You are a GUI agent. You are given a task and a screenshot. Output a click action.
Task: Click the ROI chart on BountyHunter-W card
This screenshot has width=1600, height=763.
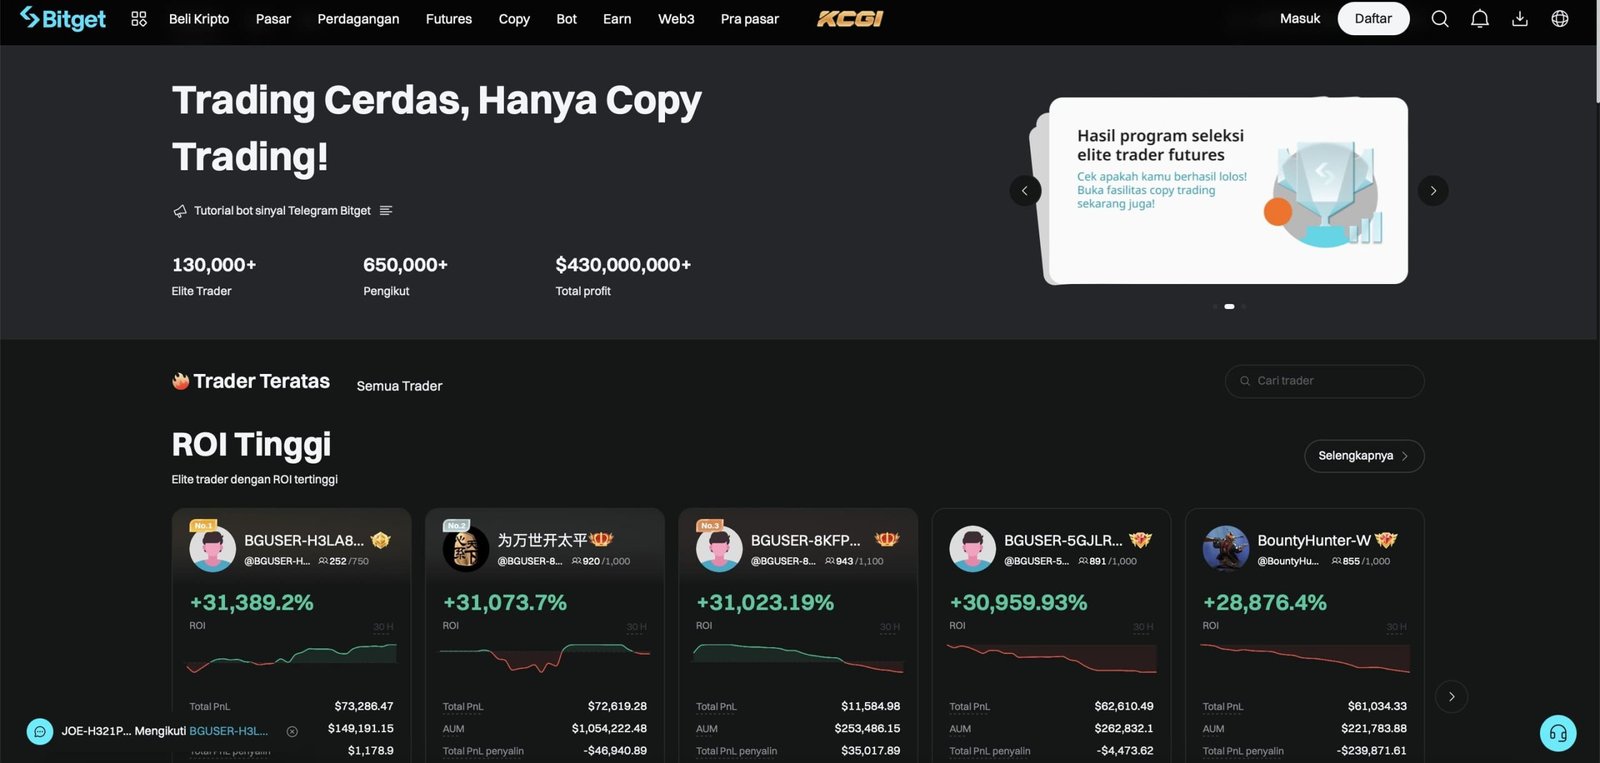point(1305,658)
